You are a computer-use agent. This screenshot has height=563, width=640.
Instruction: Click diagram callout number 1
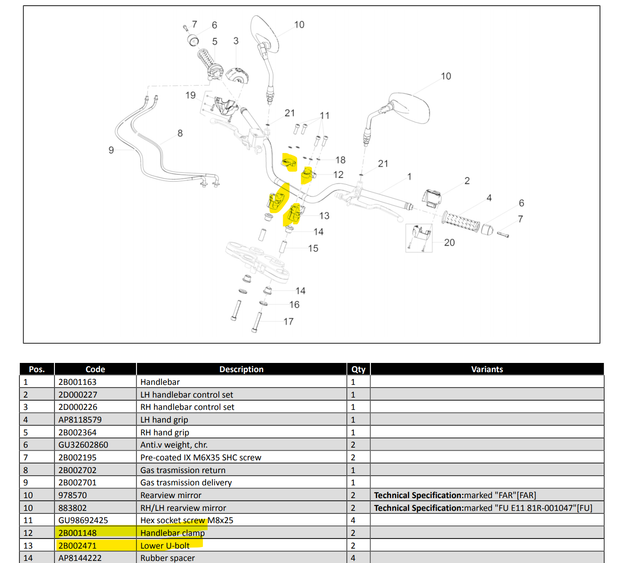coord(409,177)
